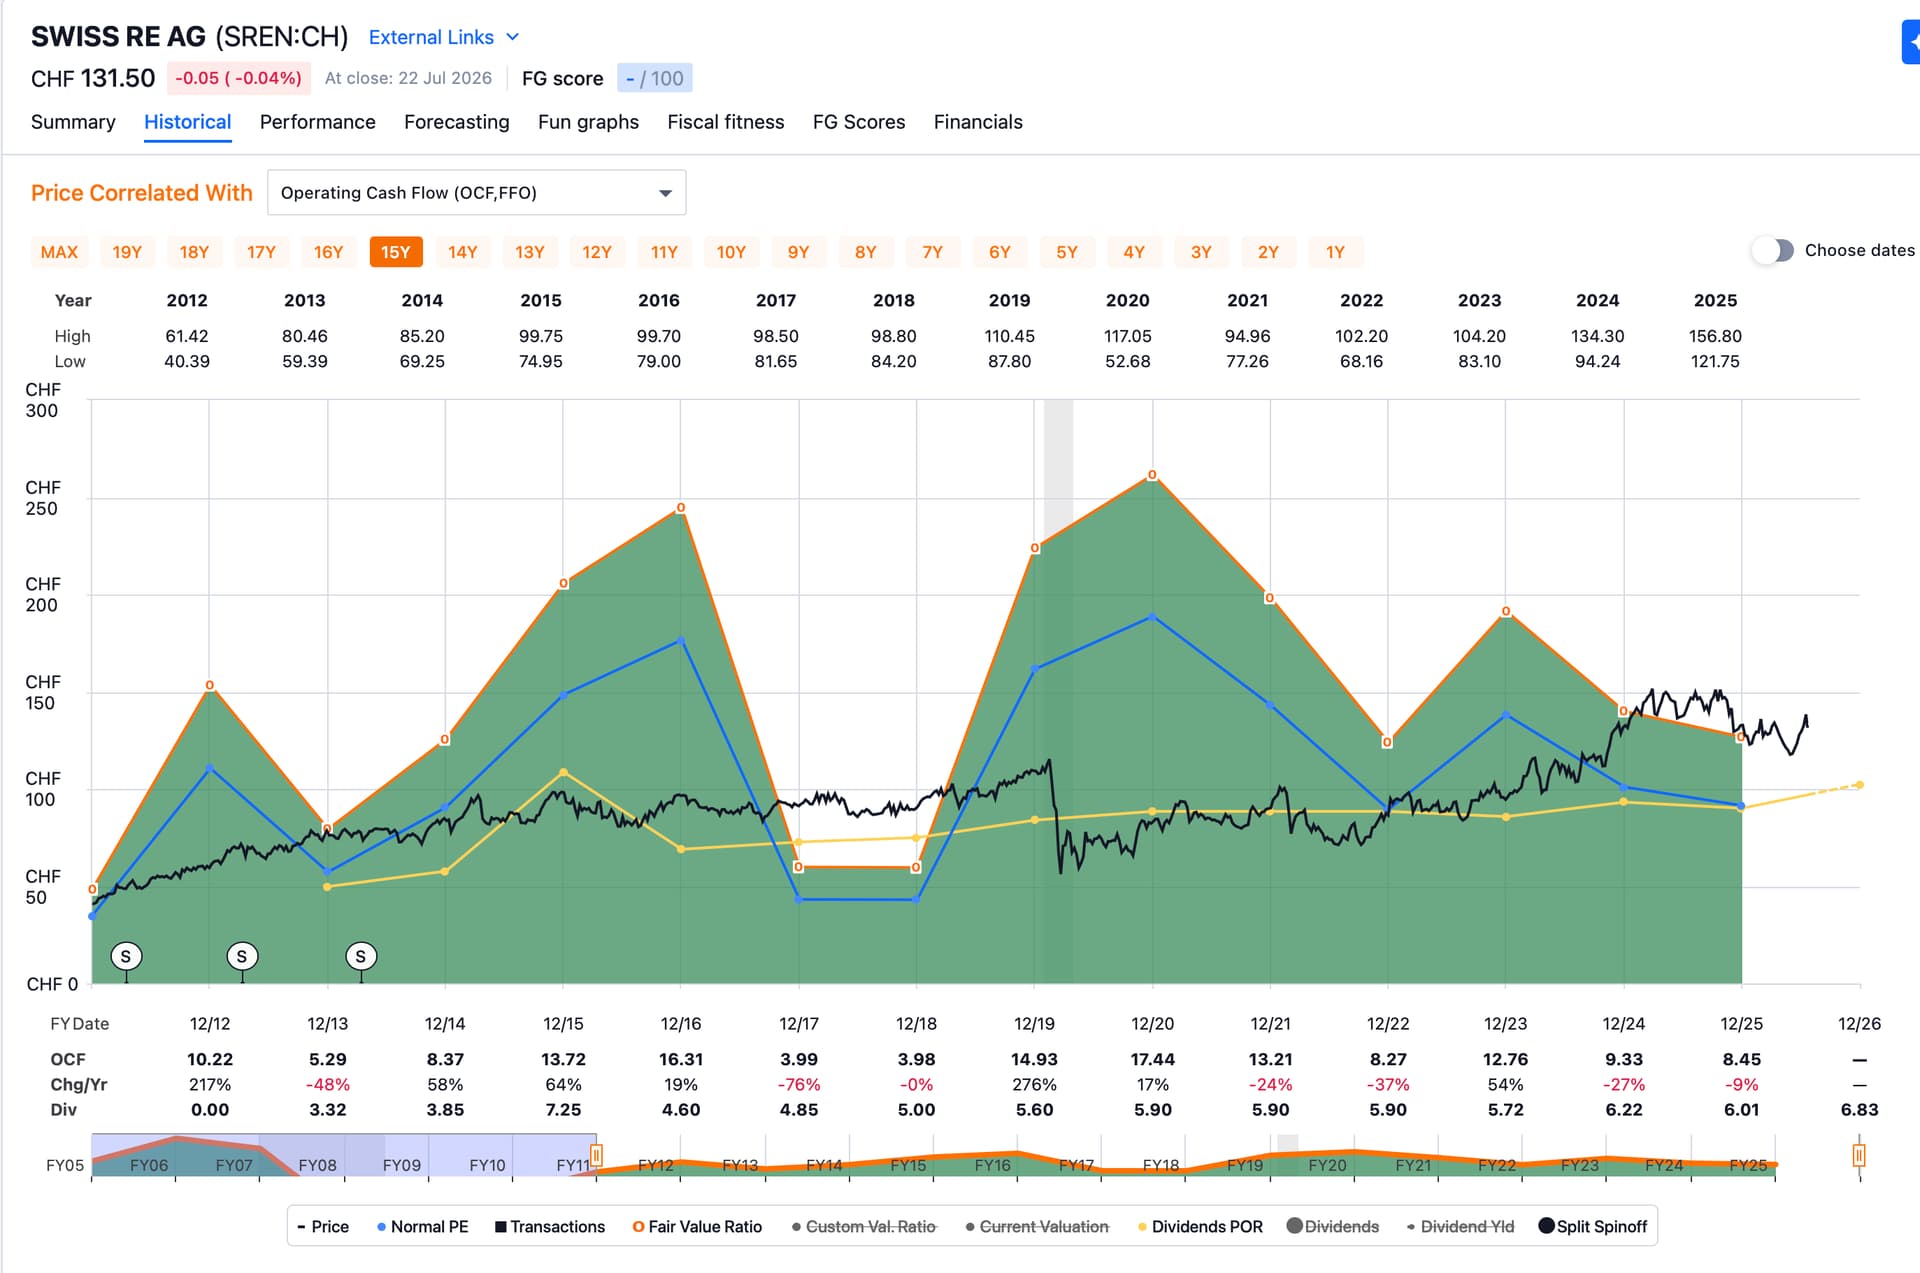Click the 2020 fair value data point on the chart
This screenshot has height=1273, width=1920.
pyautogui.click(x=1152, y=475)
